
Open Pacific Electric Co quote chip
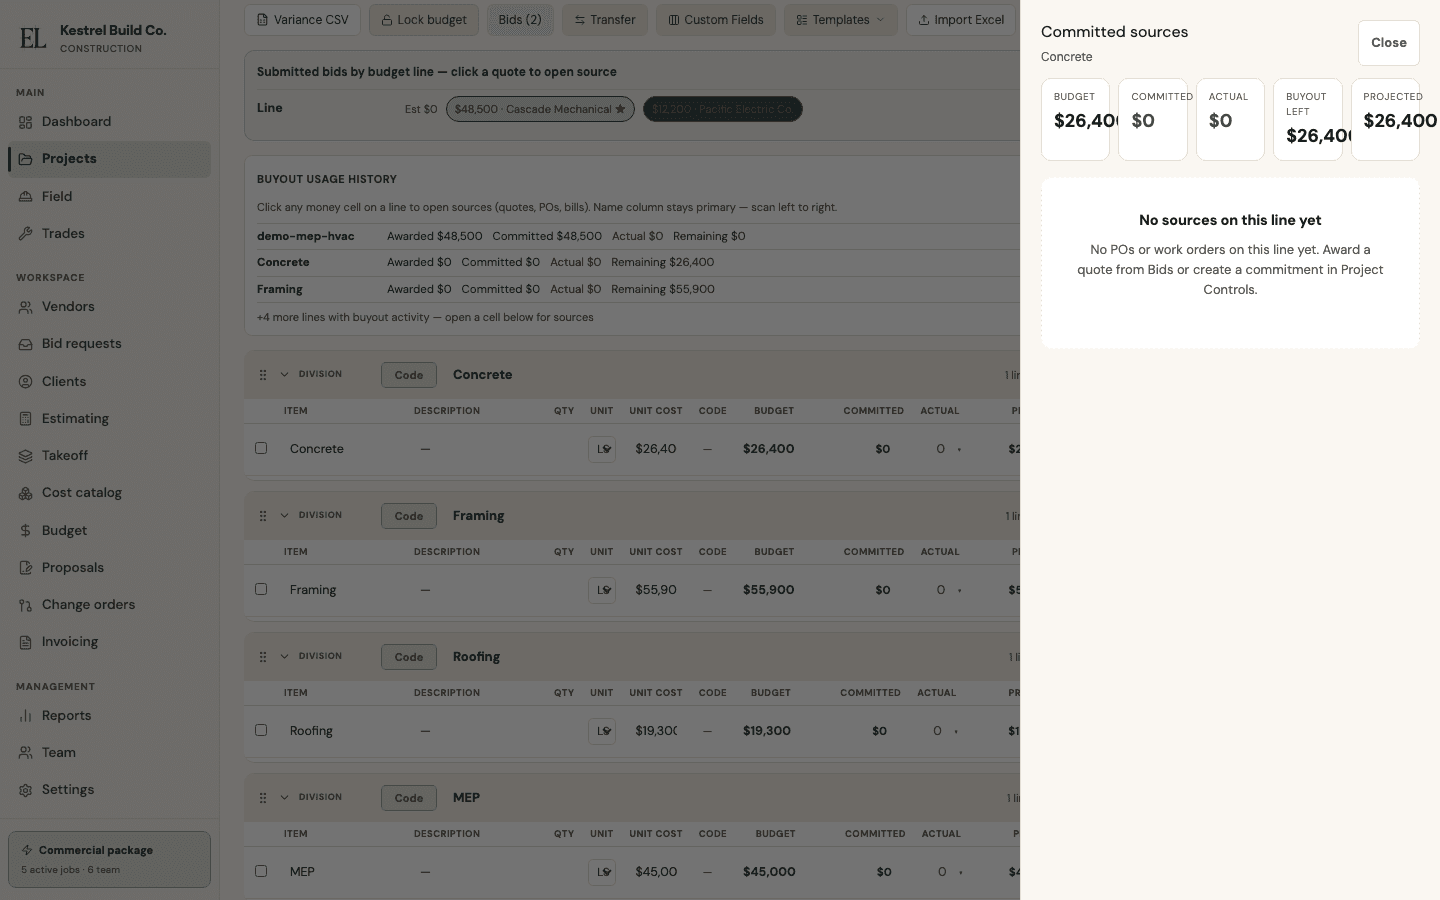pyautogui.click(x=722, y=109)
